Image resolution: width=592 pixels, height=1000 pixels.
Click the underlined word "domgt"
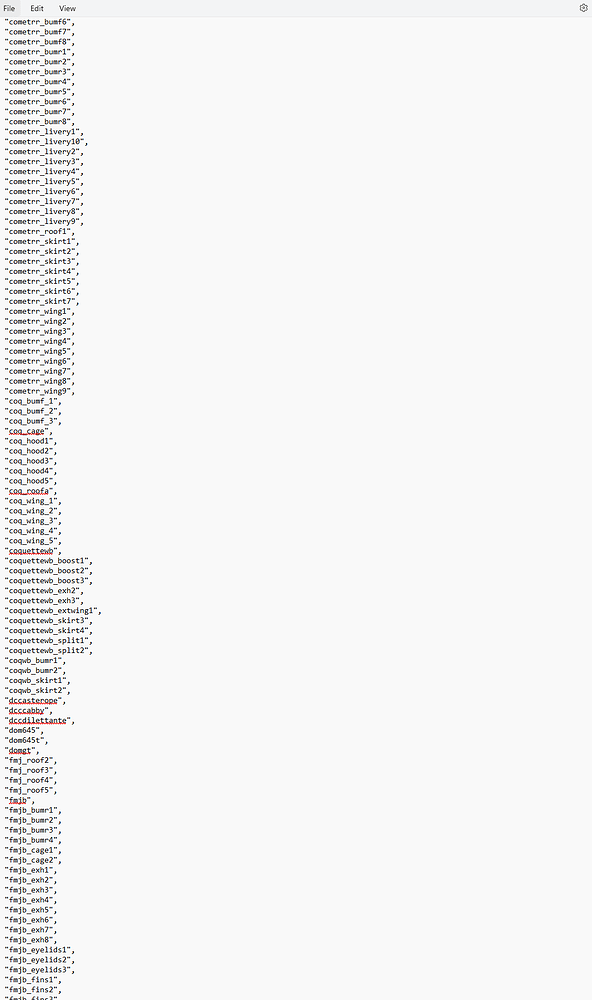click(x=20, y=750)
